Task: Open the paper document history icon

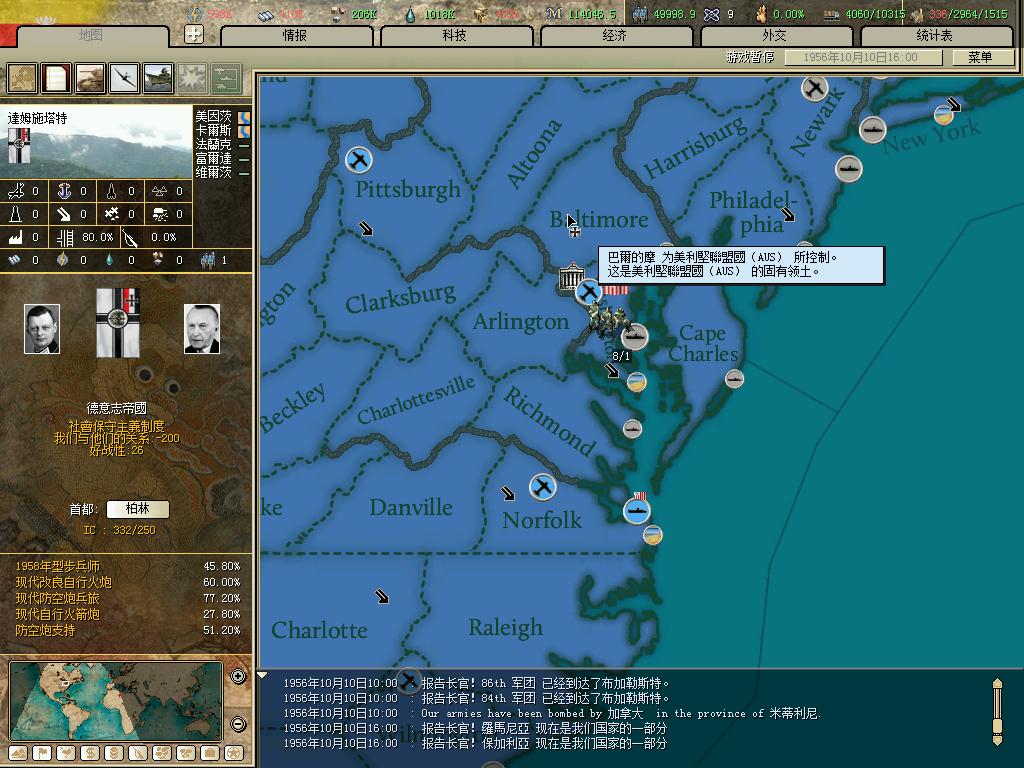Action: tap(56, 78)
